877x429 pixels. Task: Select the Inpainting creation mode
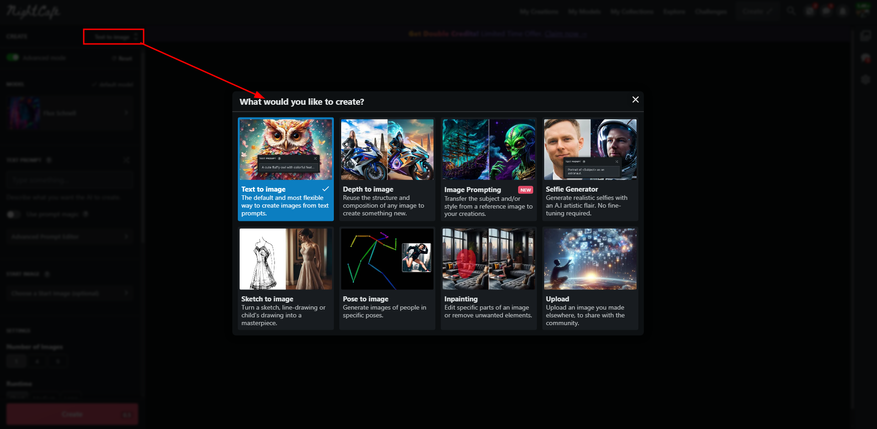(489, 278)
